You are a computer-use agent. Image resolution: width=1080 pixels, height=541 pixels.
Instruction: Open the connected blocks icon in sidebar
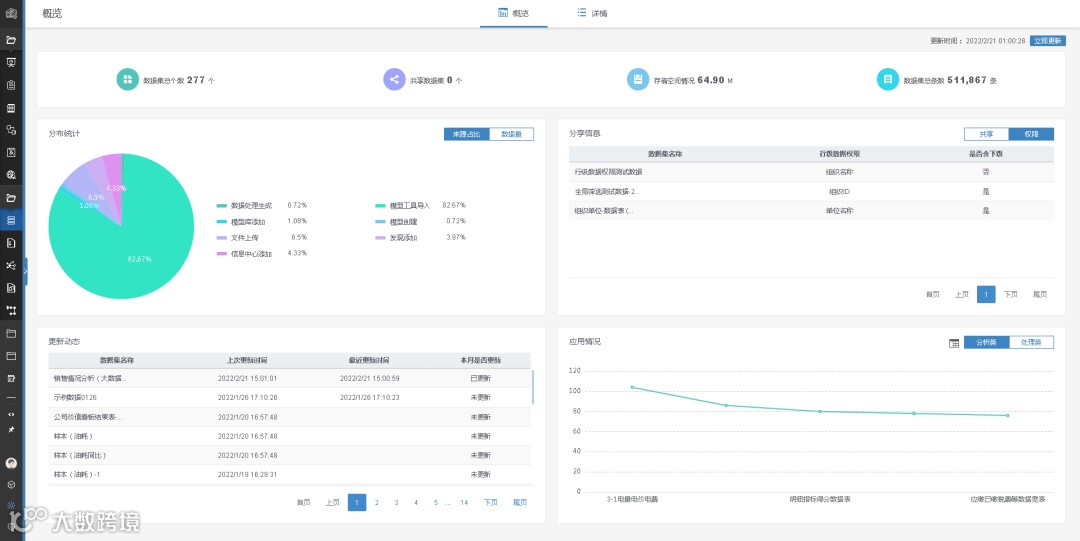[x=11, y=130]
